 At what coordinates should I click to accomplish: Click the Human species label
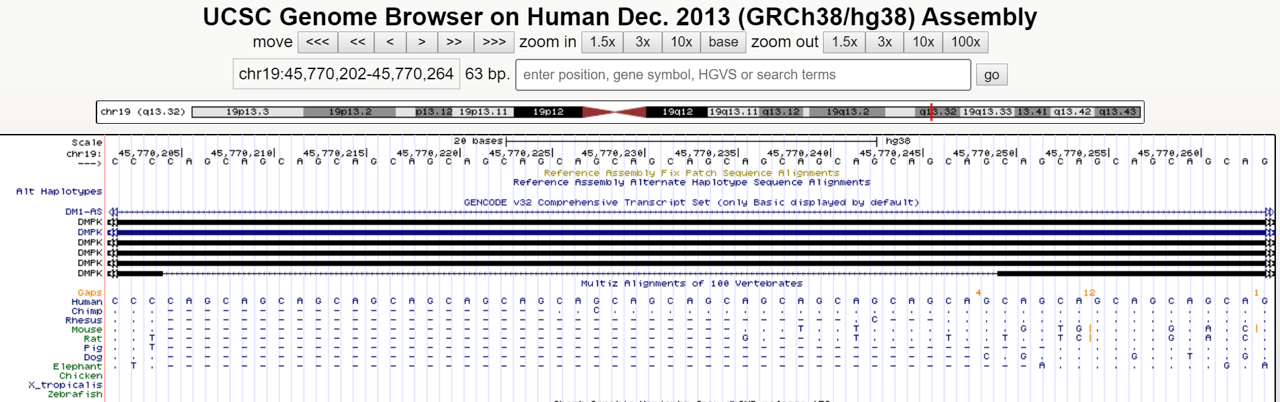click(x=87, y=301)
